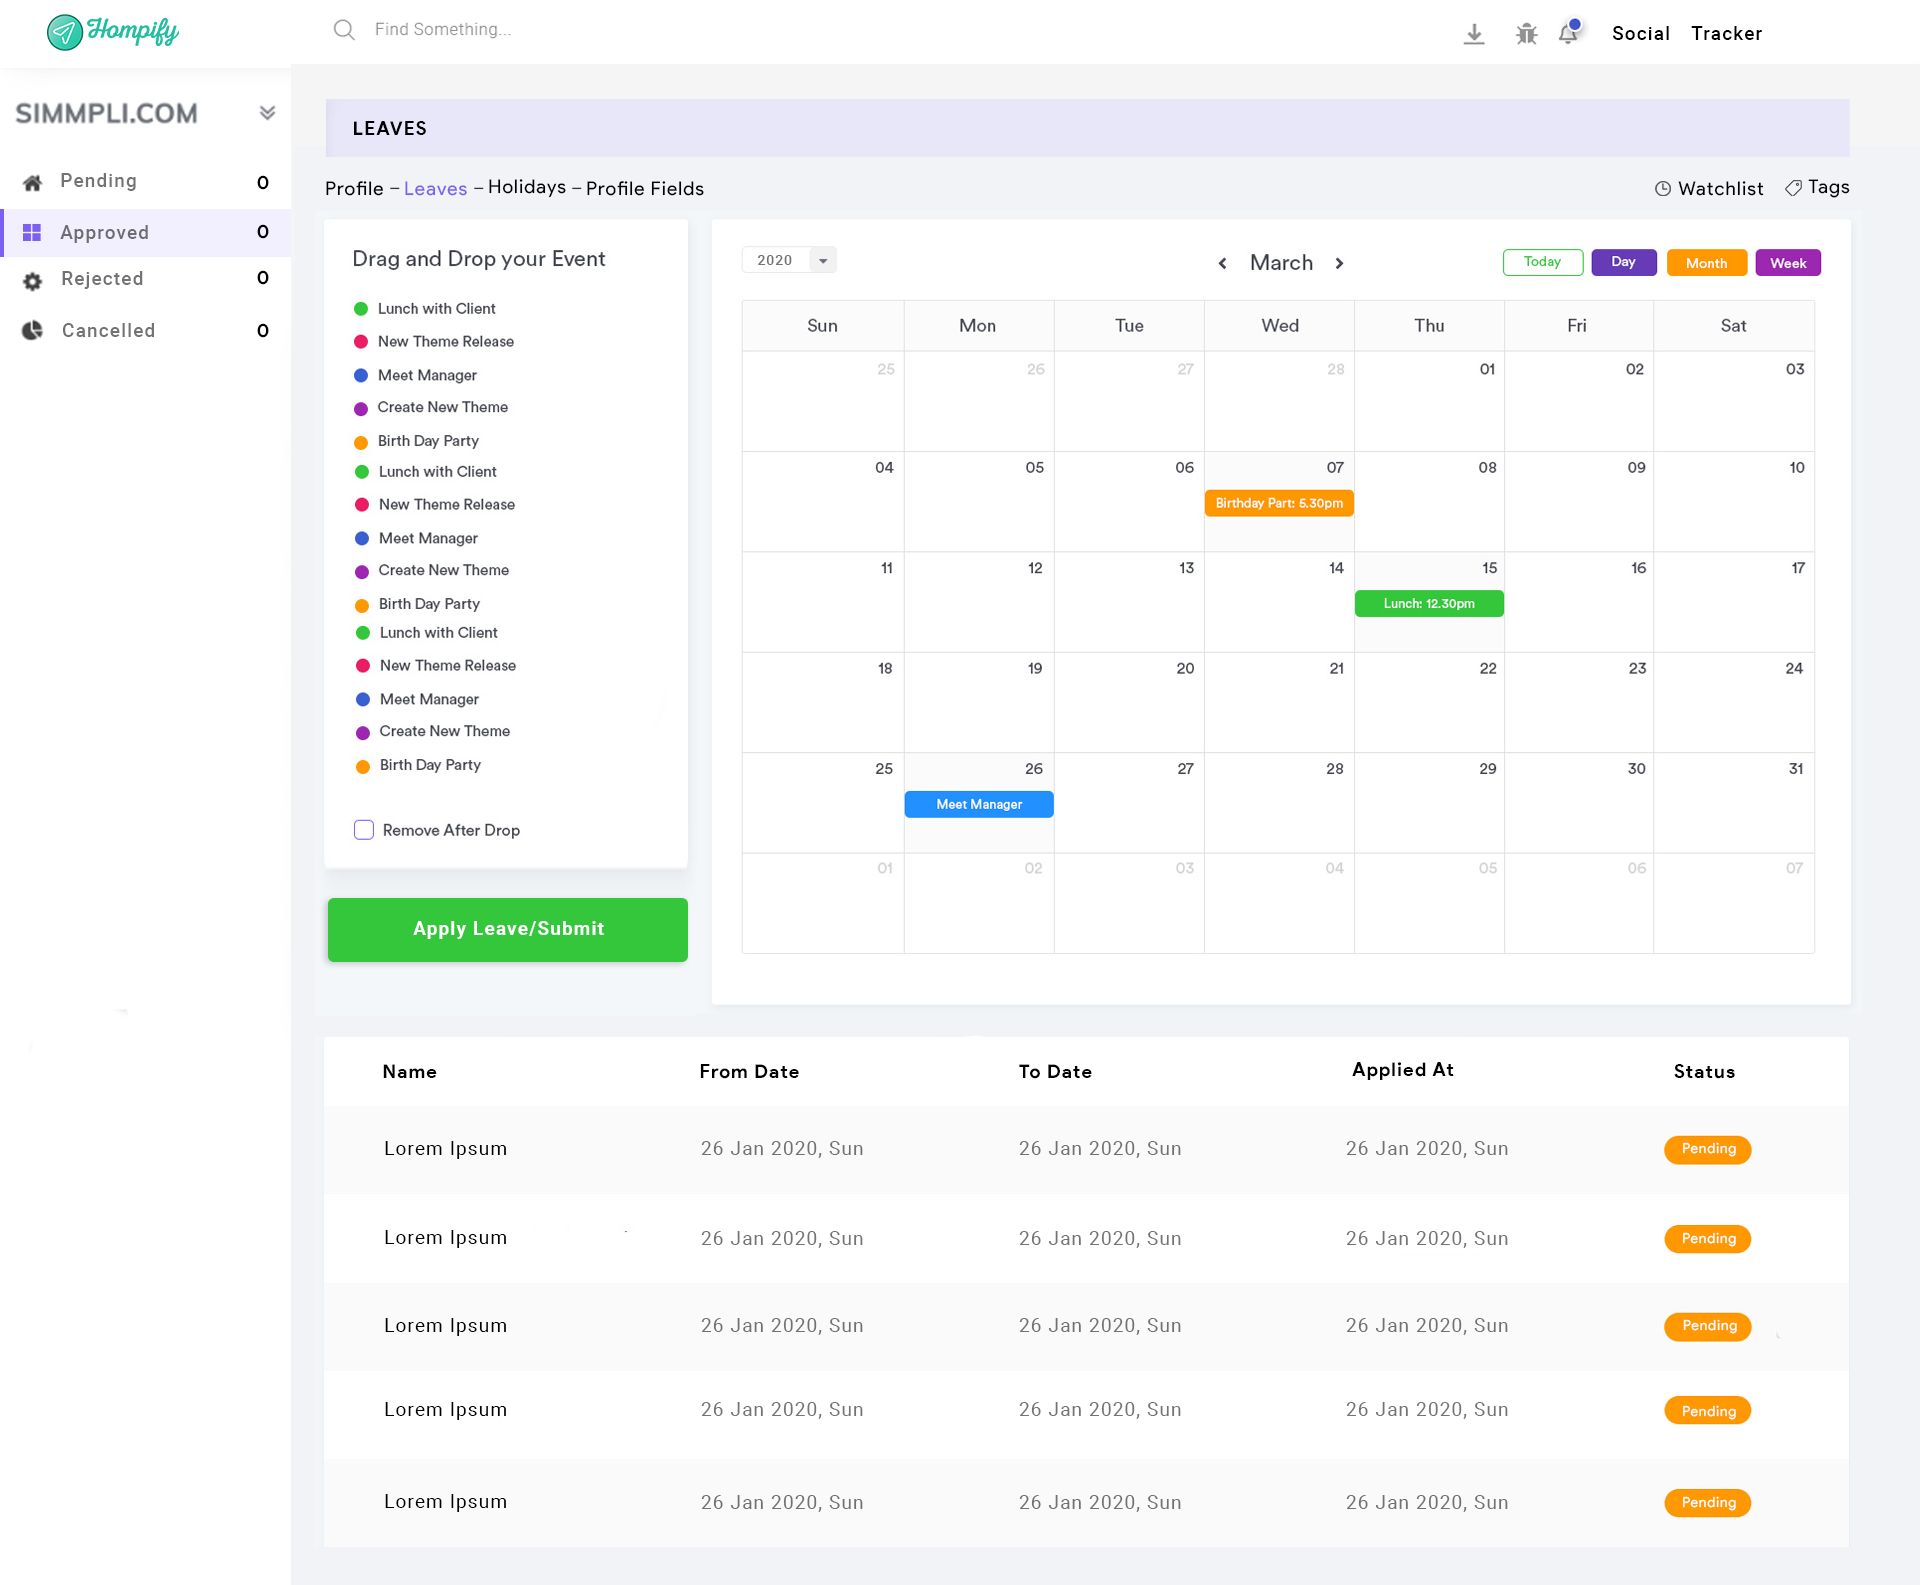Click the Tags label icon
The height and width of the screenshot is (1585, 1920).
coord(1793,188)
